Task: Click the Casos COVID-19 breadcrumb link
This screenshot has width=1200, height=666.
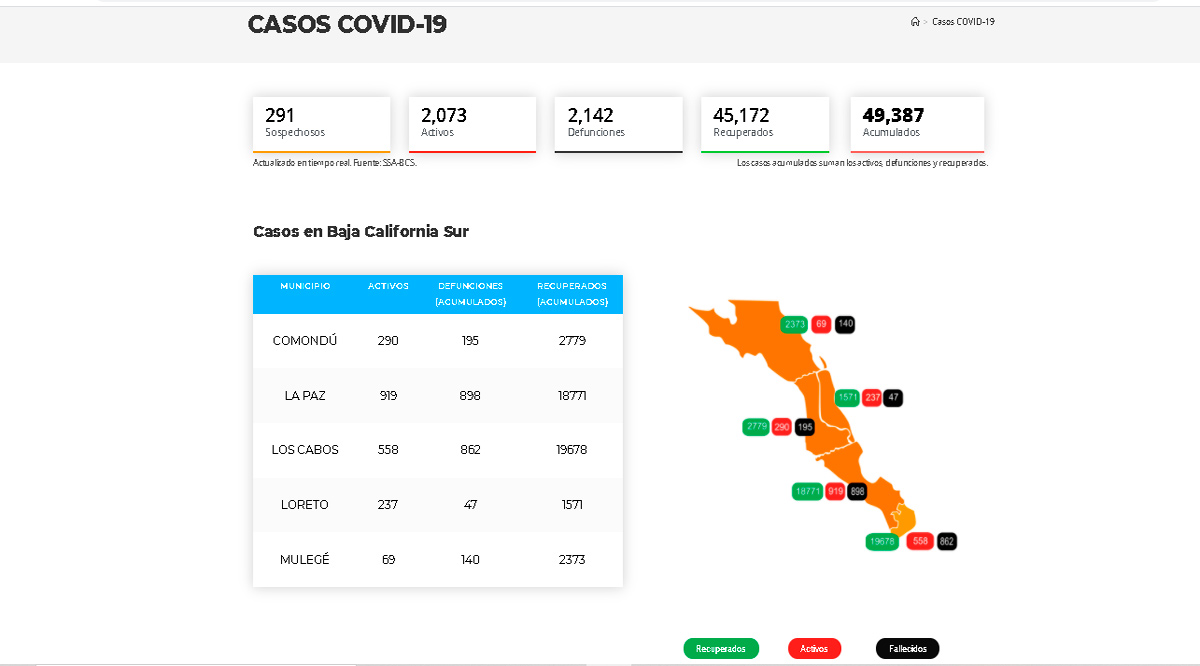Action: [x=963, y=22]
